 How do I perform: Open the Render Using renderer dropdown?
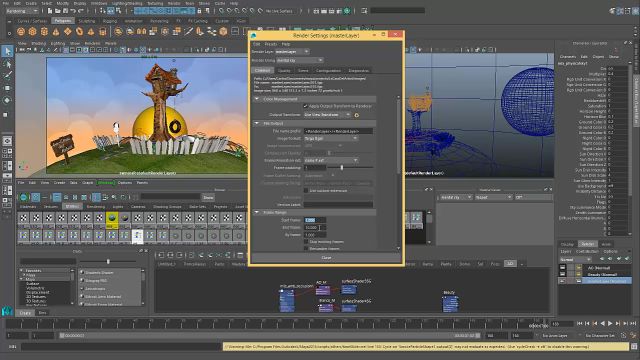coord(300,60)
